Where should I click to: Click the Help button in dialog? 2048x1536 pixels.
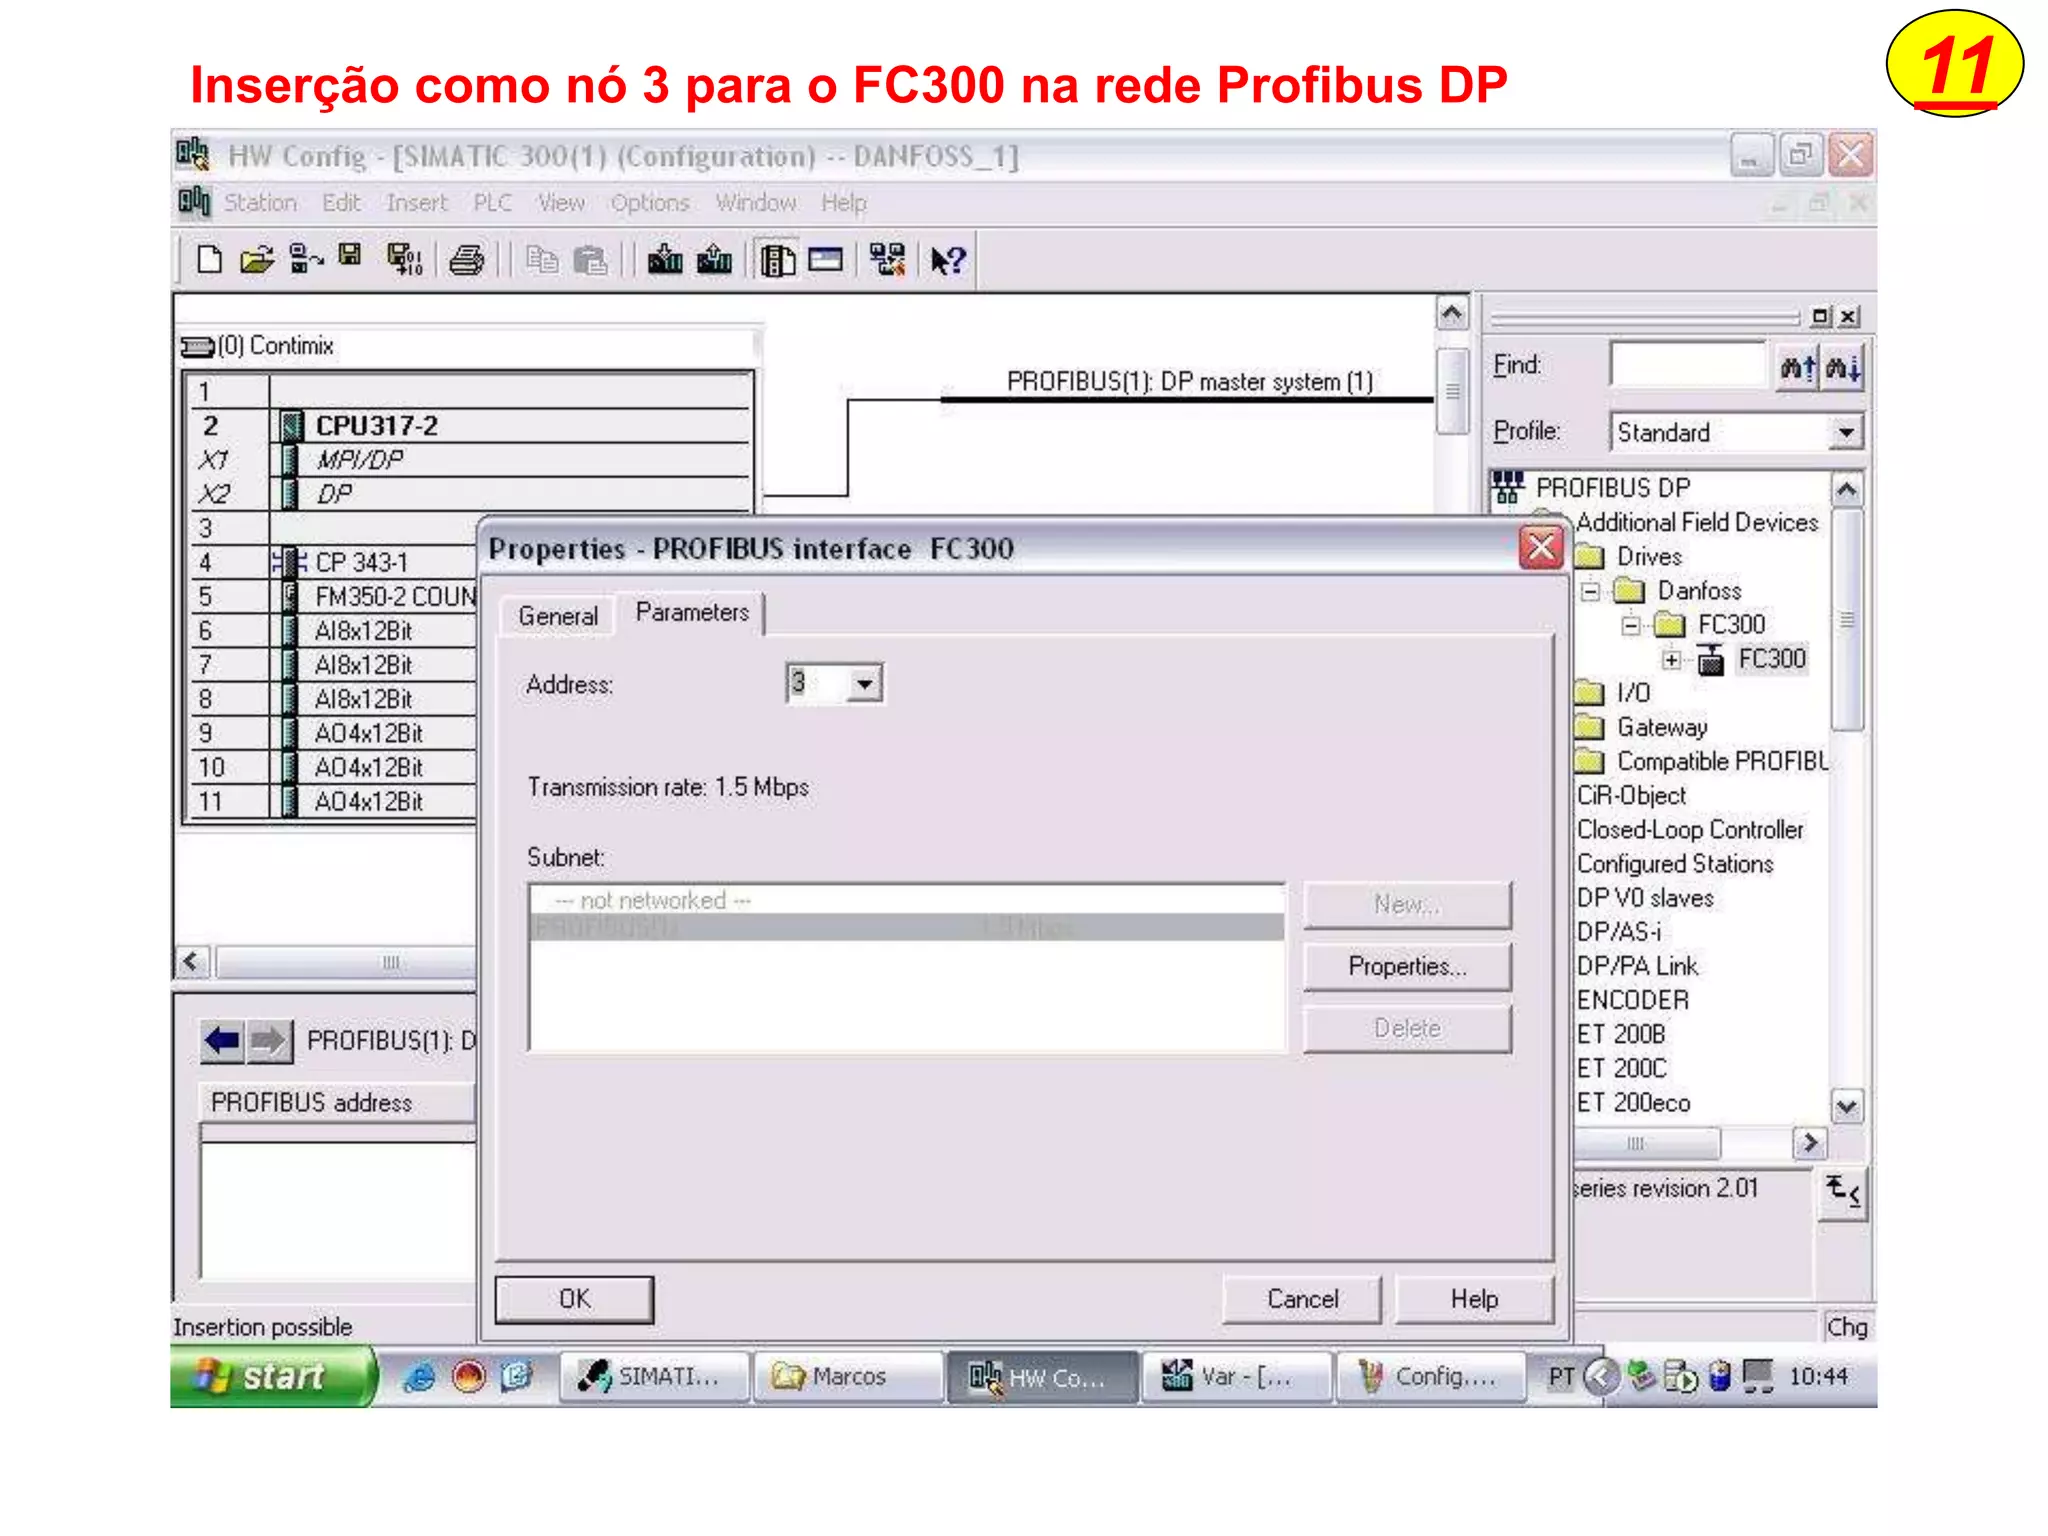click(1474, 1299)
